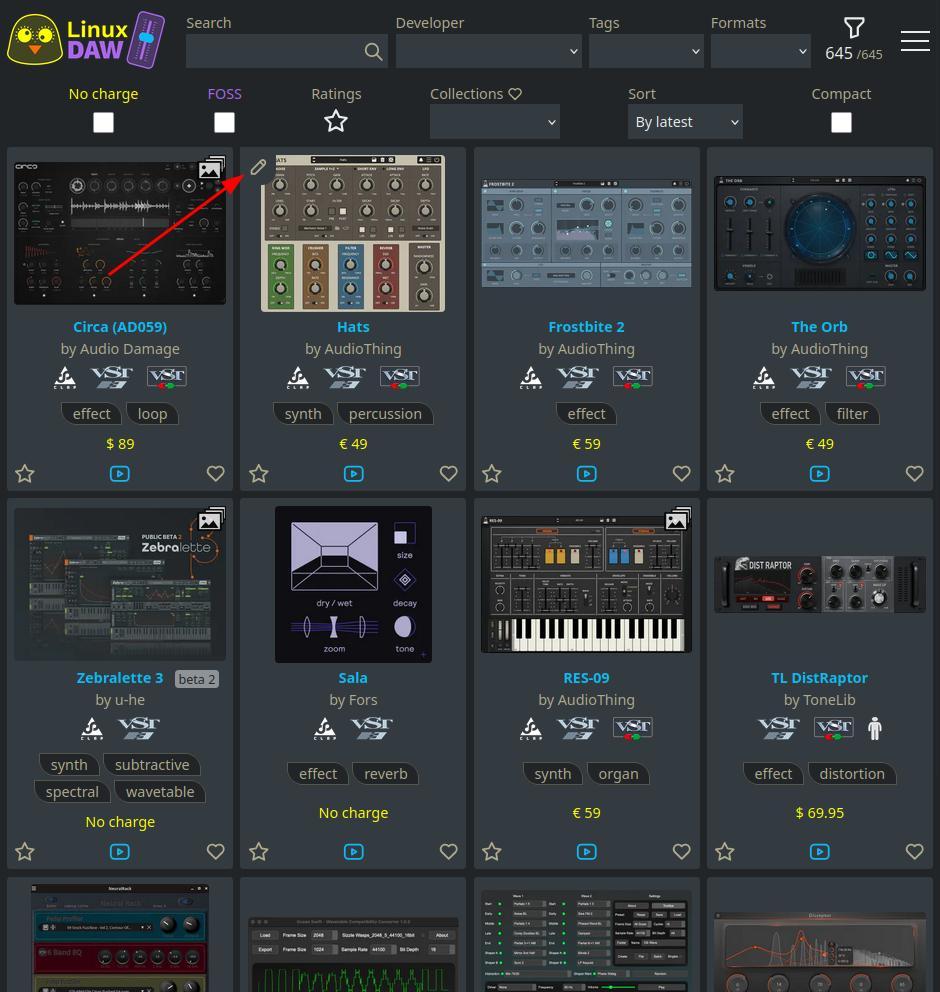Open The Orb screenshot thumbnail

tap(820, 233)
